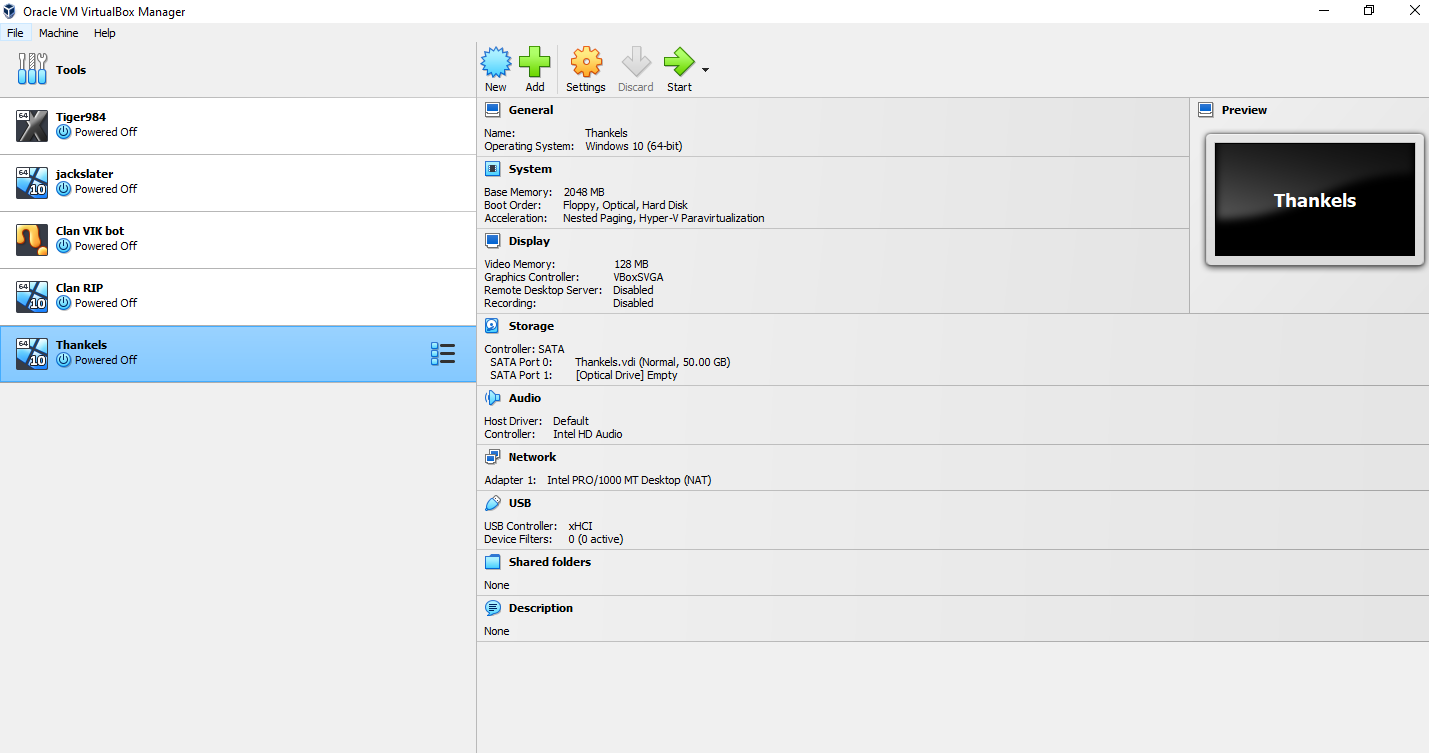Screen dimensions: 1429x753
Task: Click the General section monitor icon
Action: coord(492,110)
